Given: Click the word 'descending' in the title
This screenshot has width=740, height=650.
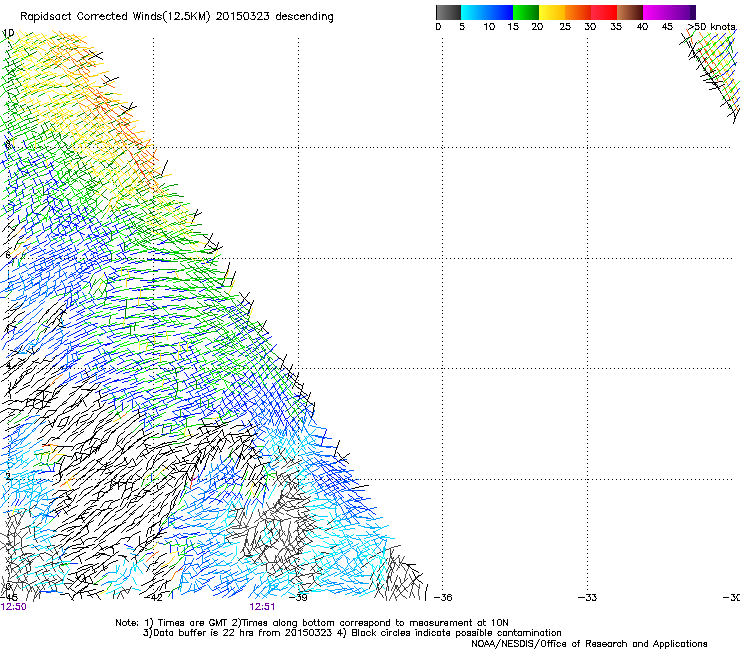Looking at the screenshot, I should pos(304,17).
